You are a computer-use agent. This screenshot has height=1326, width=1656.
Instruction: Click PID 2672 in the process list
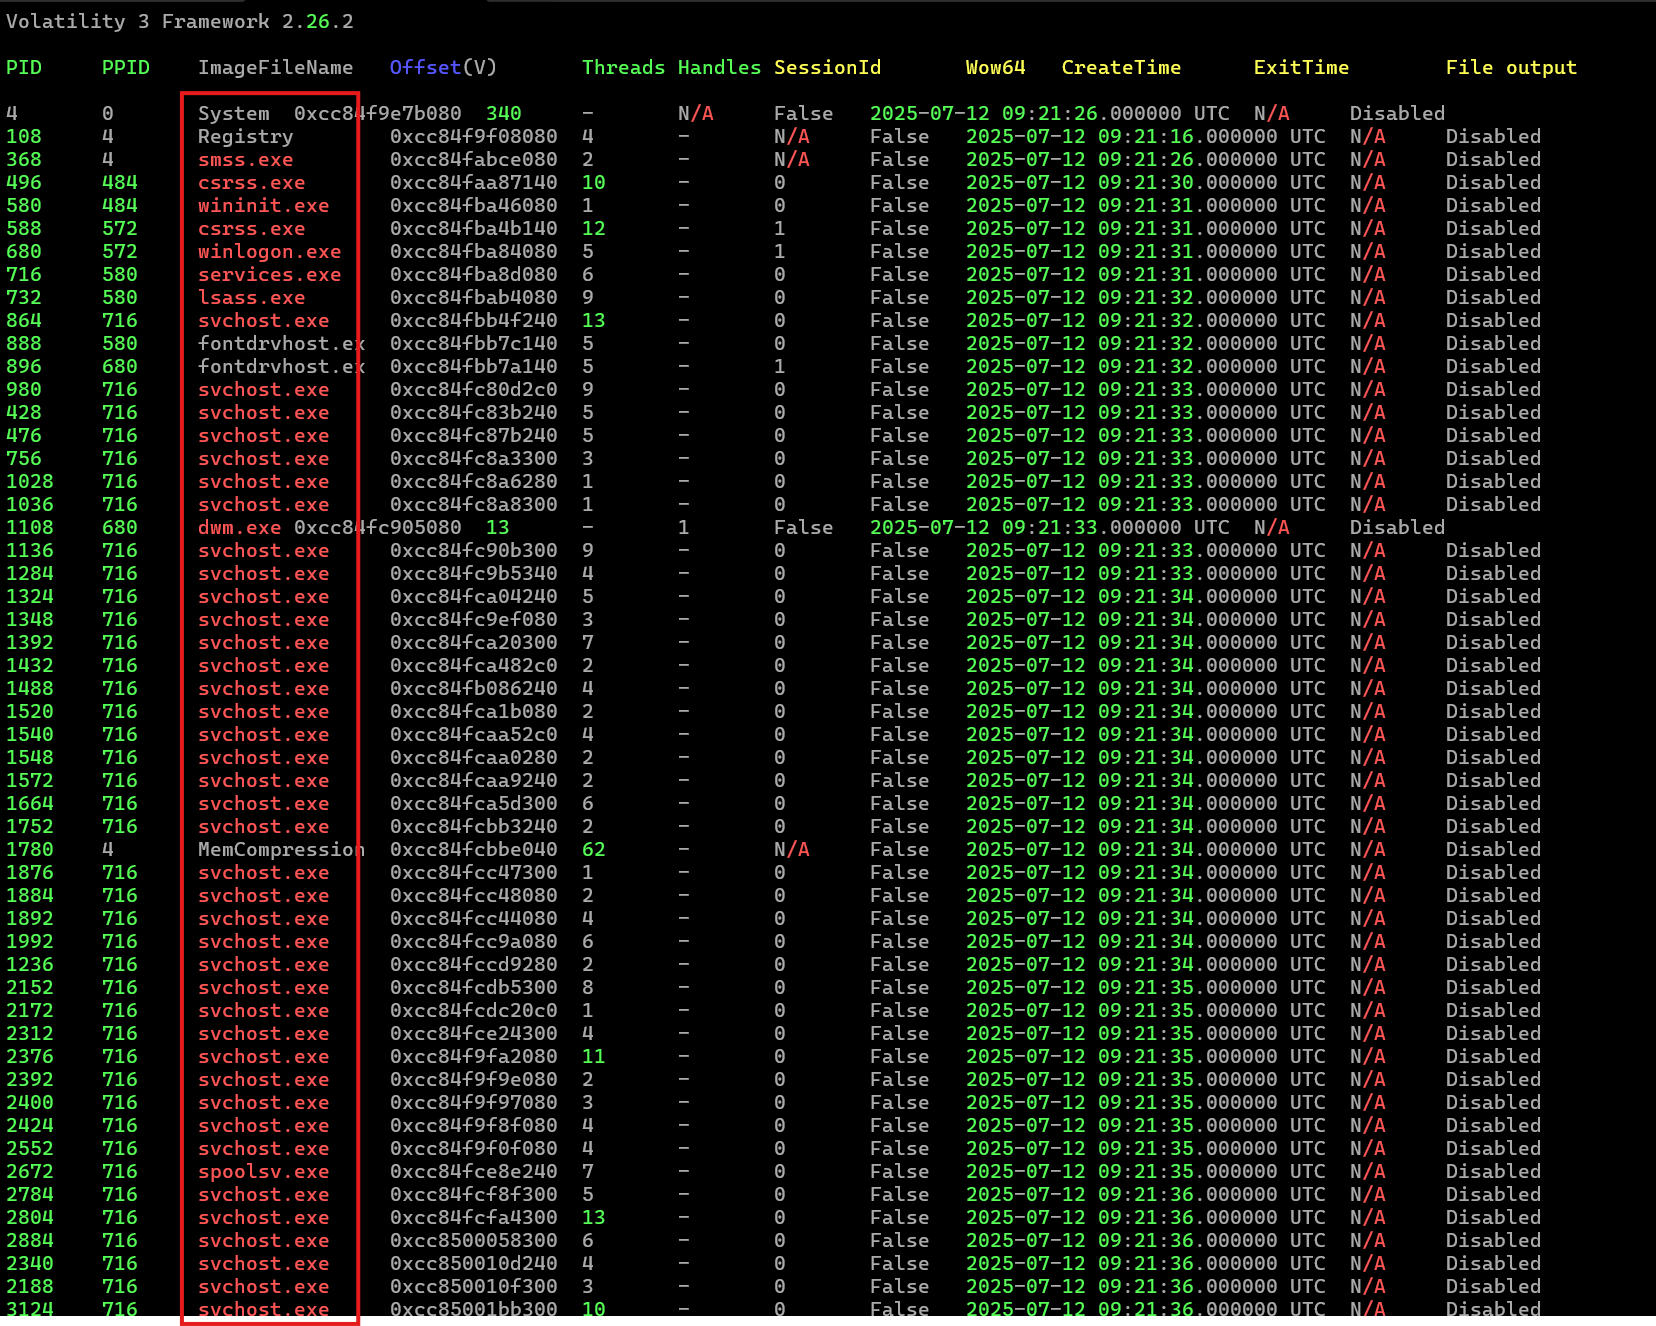point(30,1171)
